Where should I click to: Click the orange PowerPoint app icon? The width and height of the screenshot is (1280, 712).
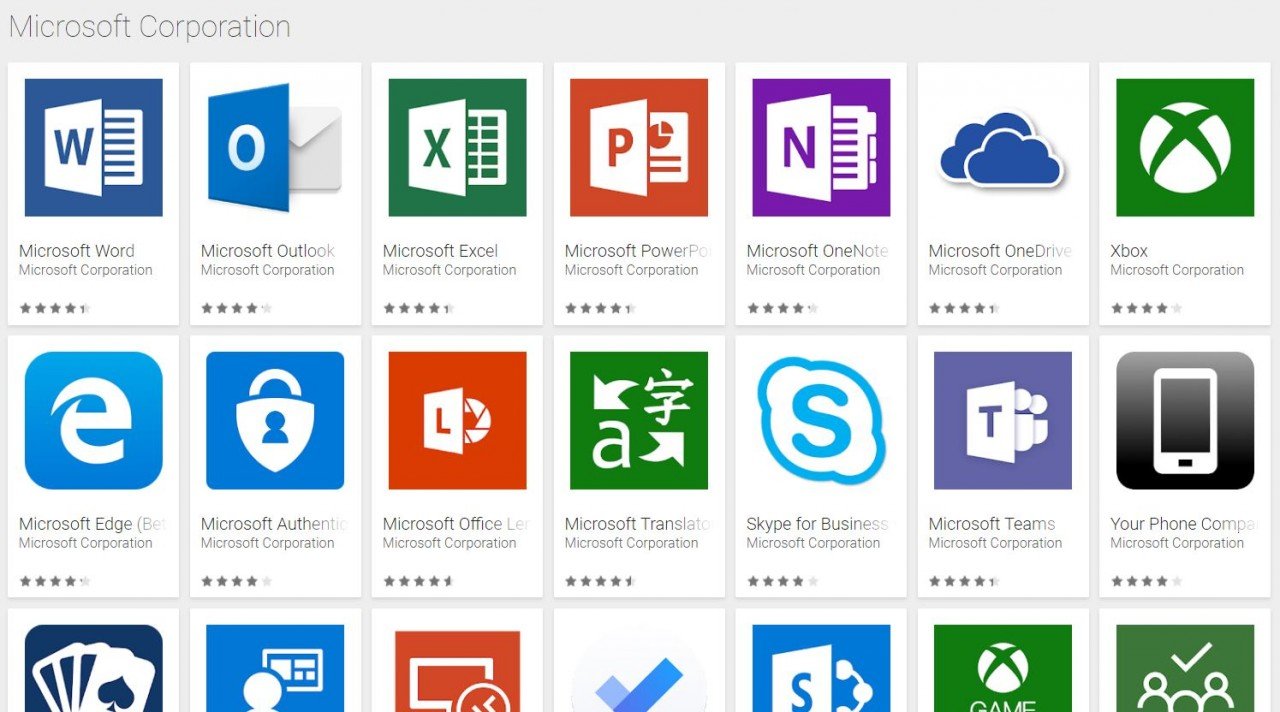pyautogui.click(x=639, y=148)
